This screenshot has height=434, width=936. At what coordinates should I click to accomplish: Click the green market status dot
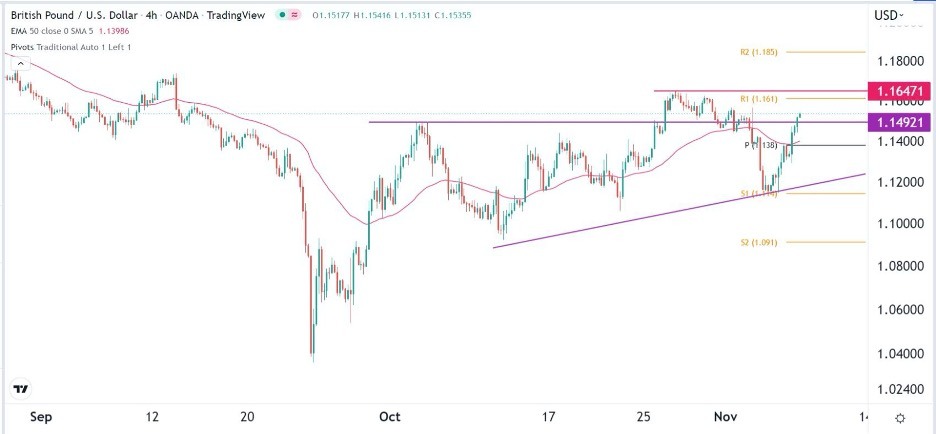click(284, 15)
